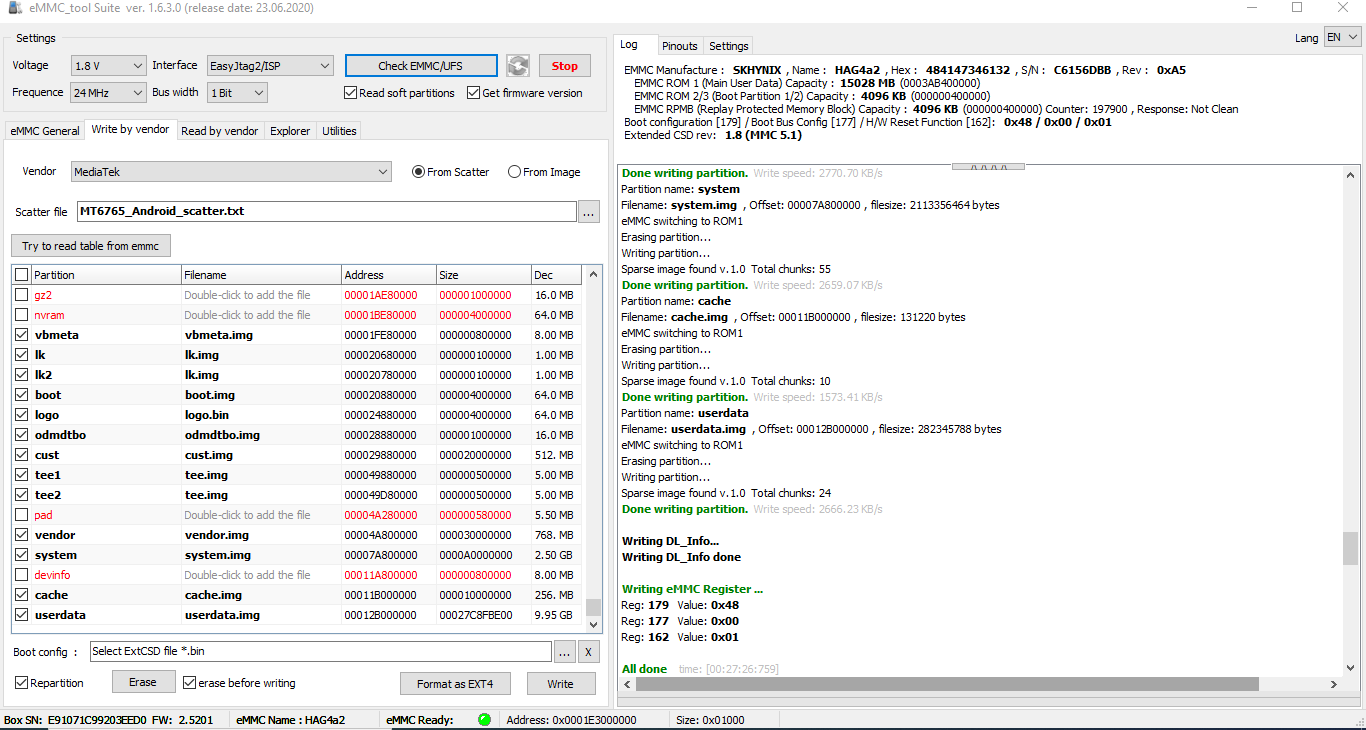Click the log's horizontal scroll right arrow
1366x730 pixels.
click(x=1334, y=684)
